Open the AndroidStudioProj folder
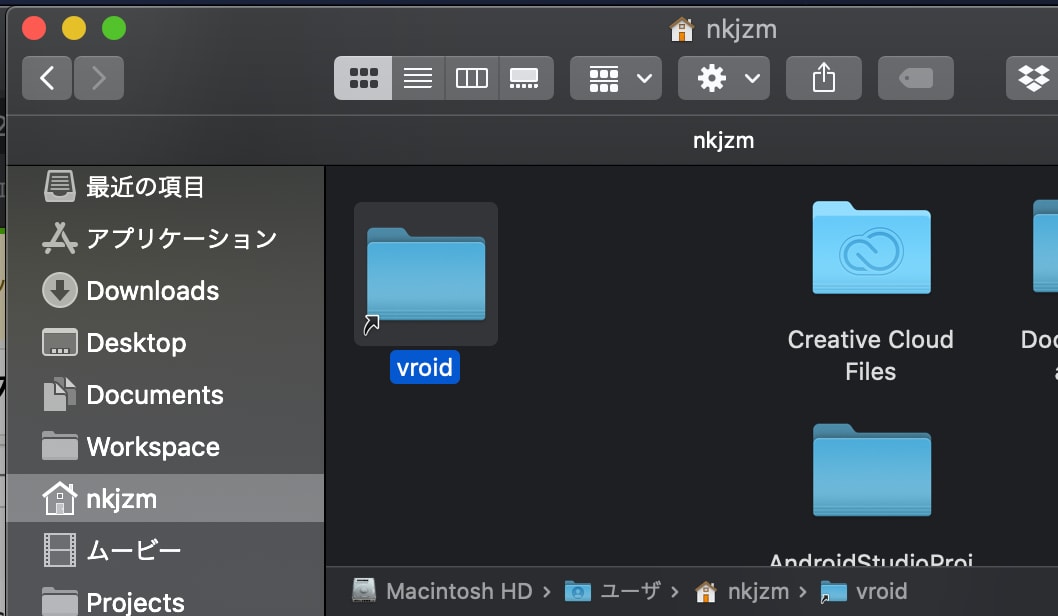The height and width of the screenshot is (616, 1058). (x=870, y=471)
